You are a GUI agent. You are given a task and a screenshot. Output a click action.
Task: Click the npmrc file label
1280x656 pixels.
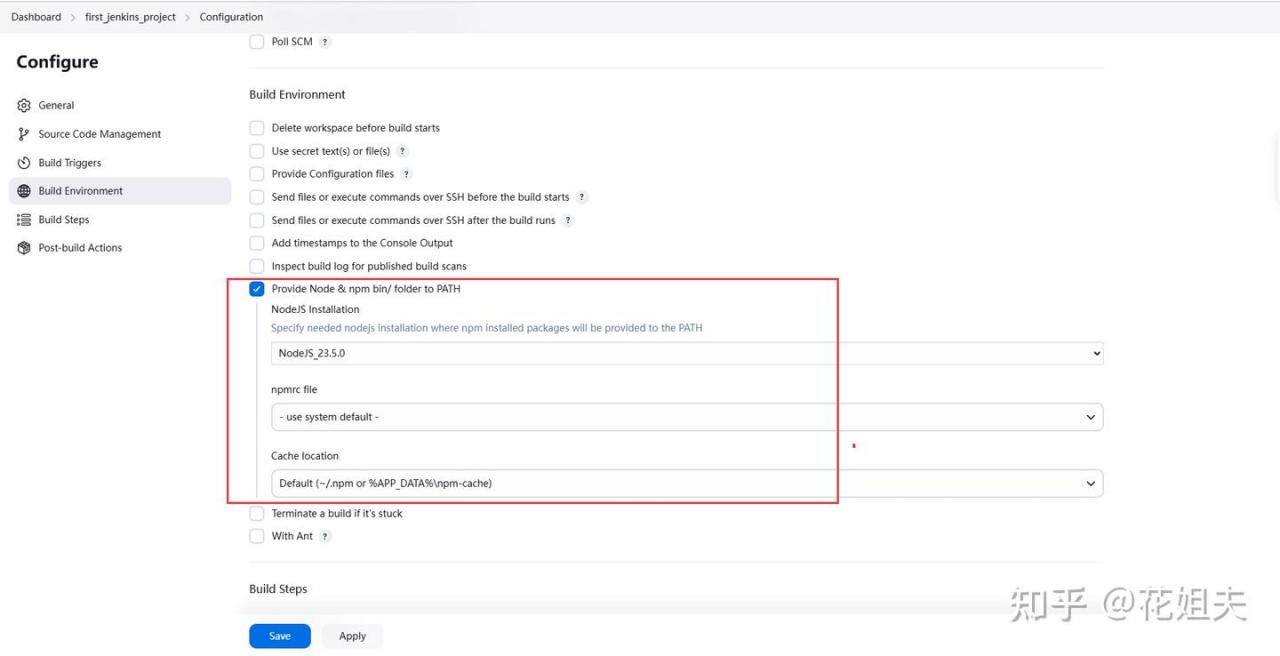pyautogui.click(x=294, y=390)
